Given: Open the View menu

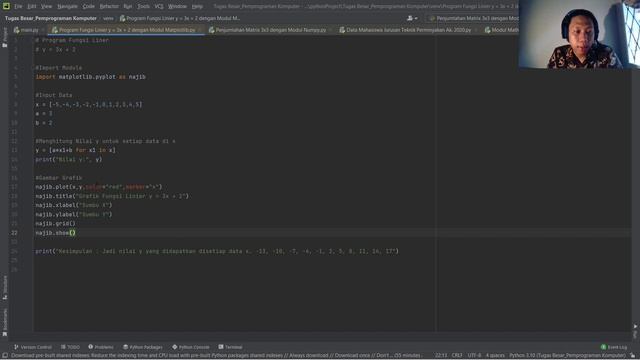Looking at the screenshot, I should [x=46, y=7].
